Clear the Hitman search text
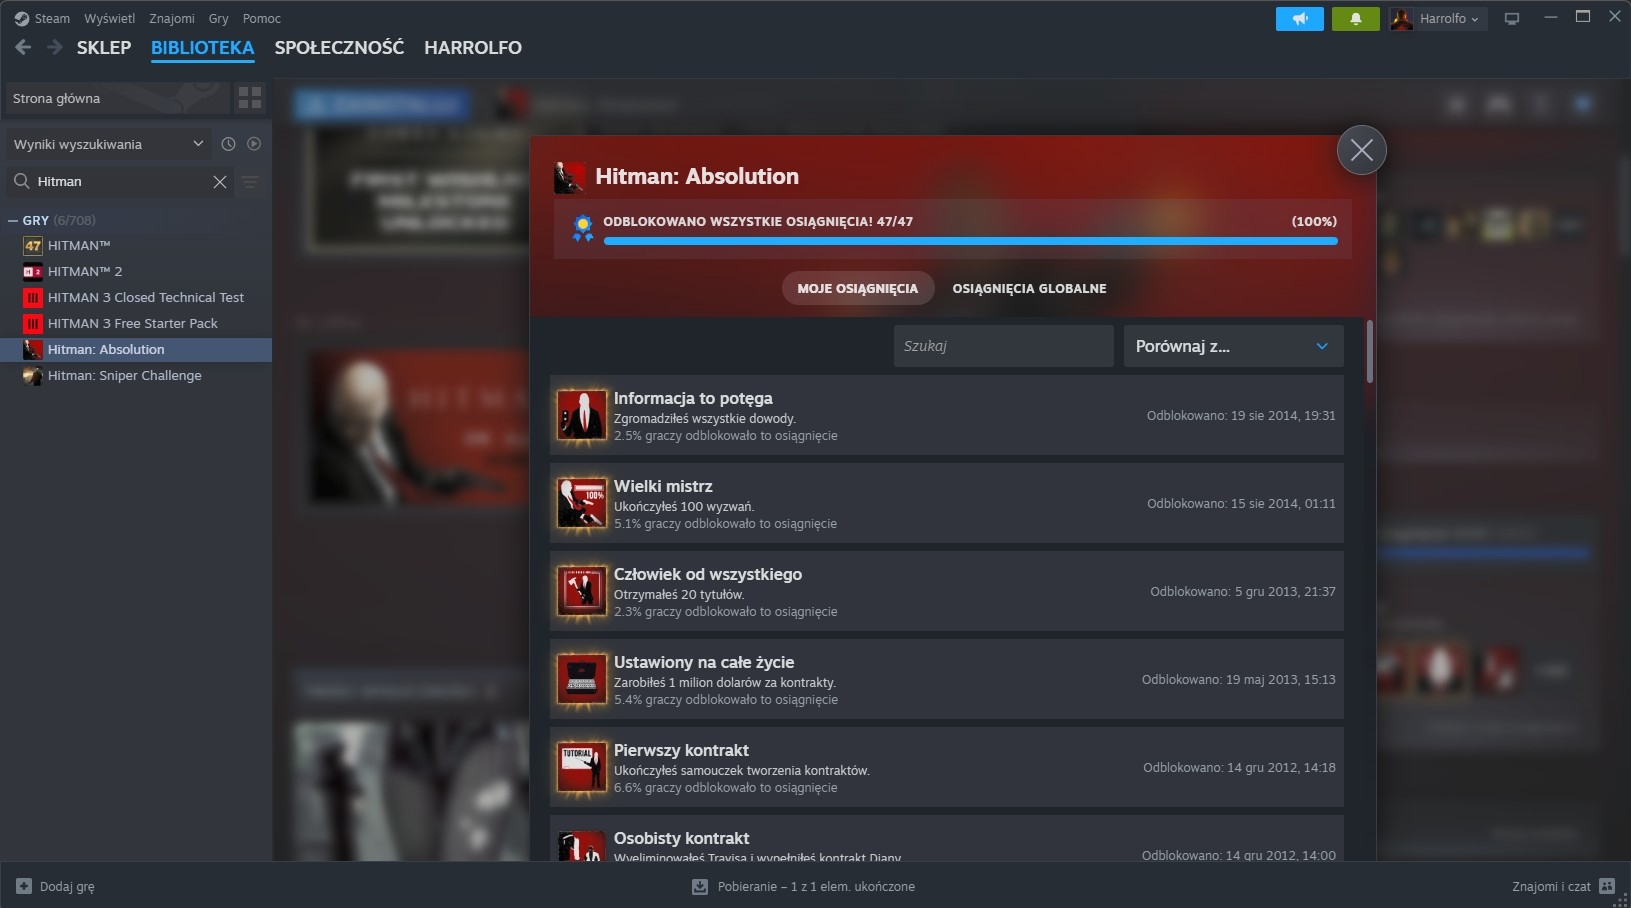Screen dimensions: 1631x908 tap(220, 181)
